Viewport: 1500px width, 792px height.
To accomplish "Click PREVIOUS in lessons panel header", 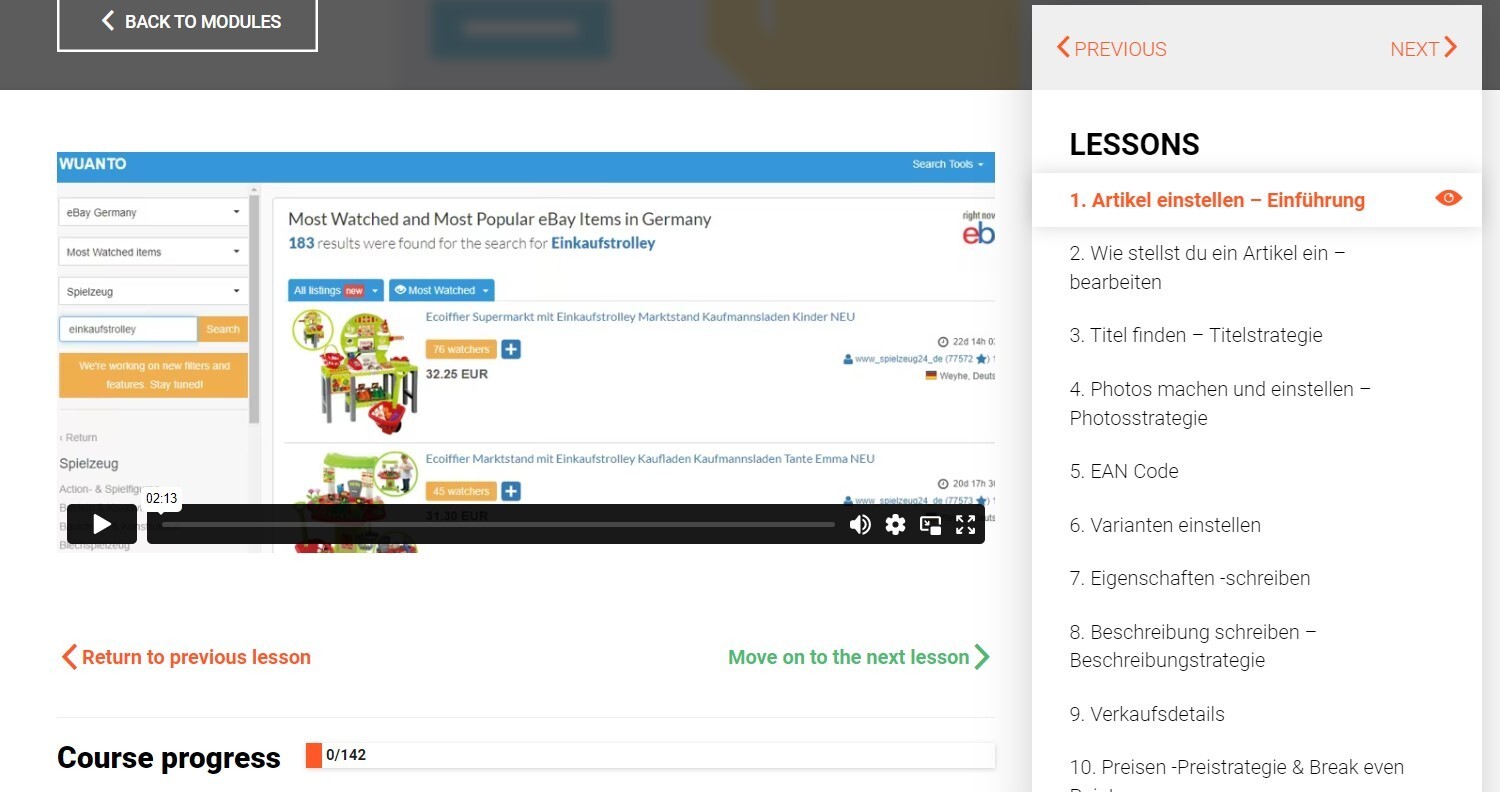I will tap(1112, 48).
